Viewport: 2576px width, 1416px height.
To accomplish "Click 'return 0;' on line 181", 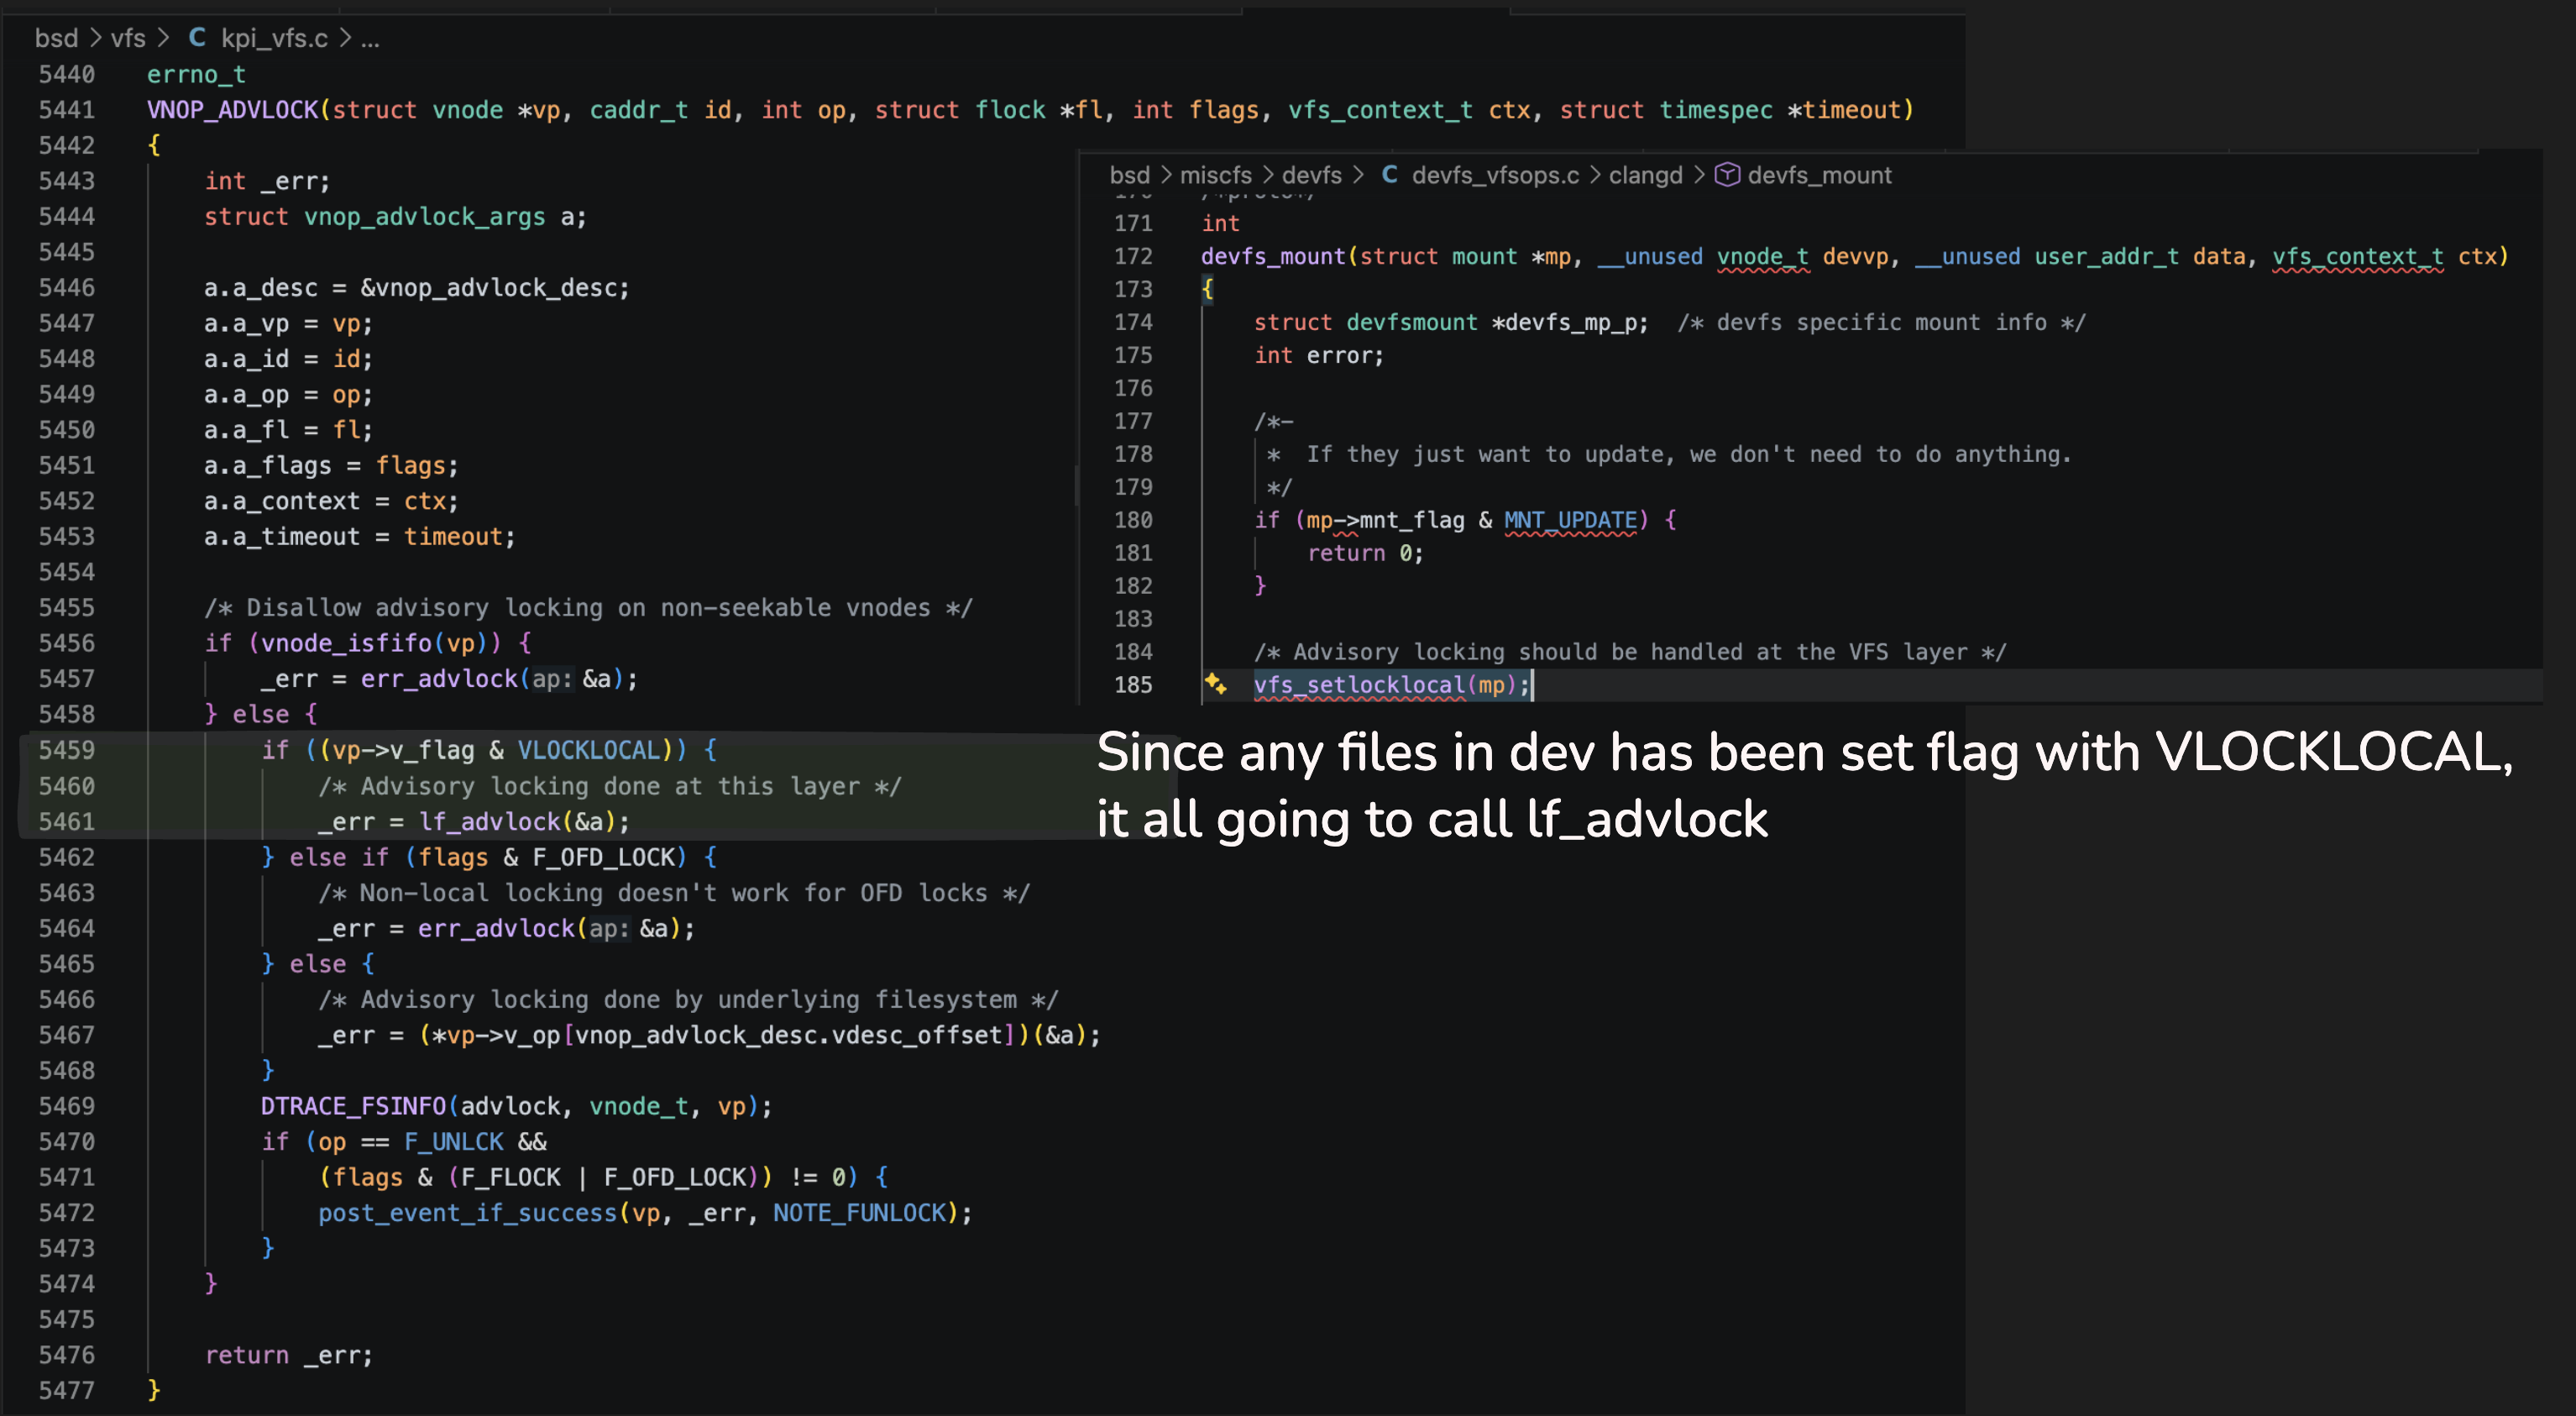I will coord(1365,553).
